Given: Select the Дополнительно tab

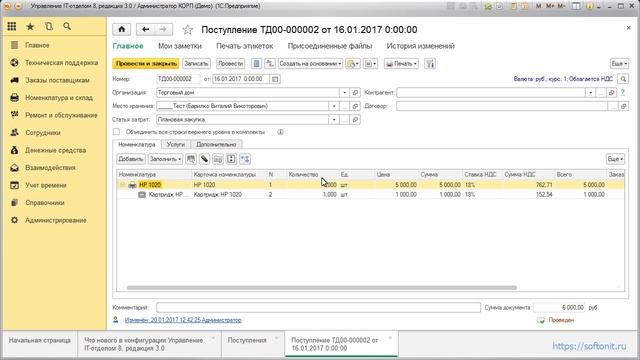Looking at the screenshot, I should [x=216, y=144].
